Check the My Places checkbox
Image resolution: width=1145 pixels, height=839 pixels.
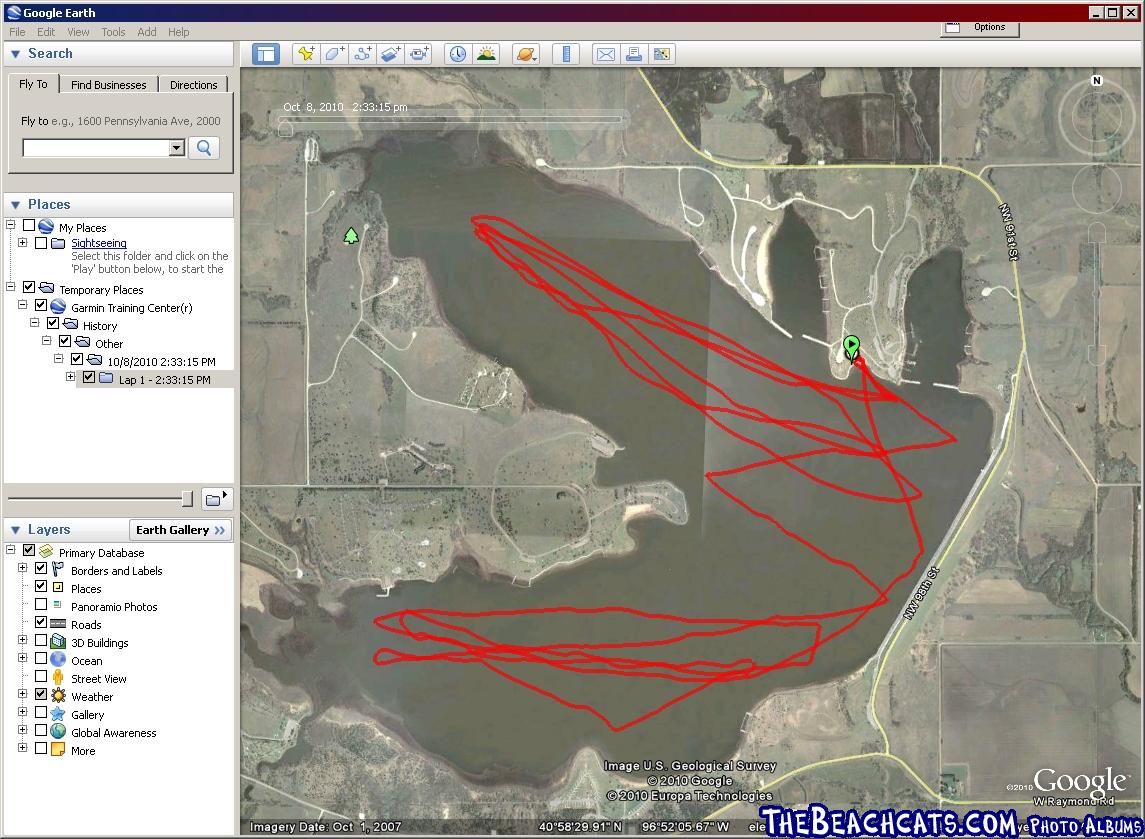pos(28,226)
